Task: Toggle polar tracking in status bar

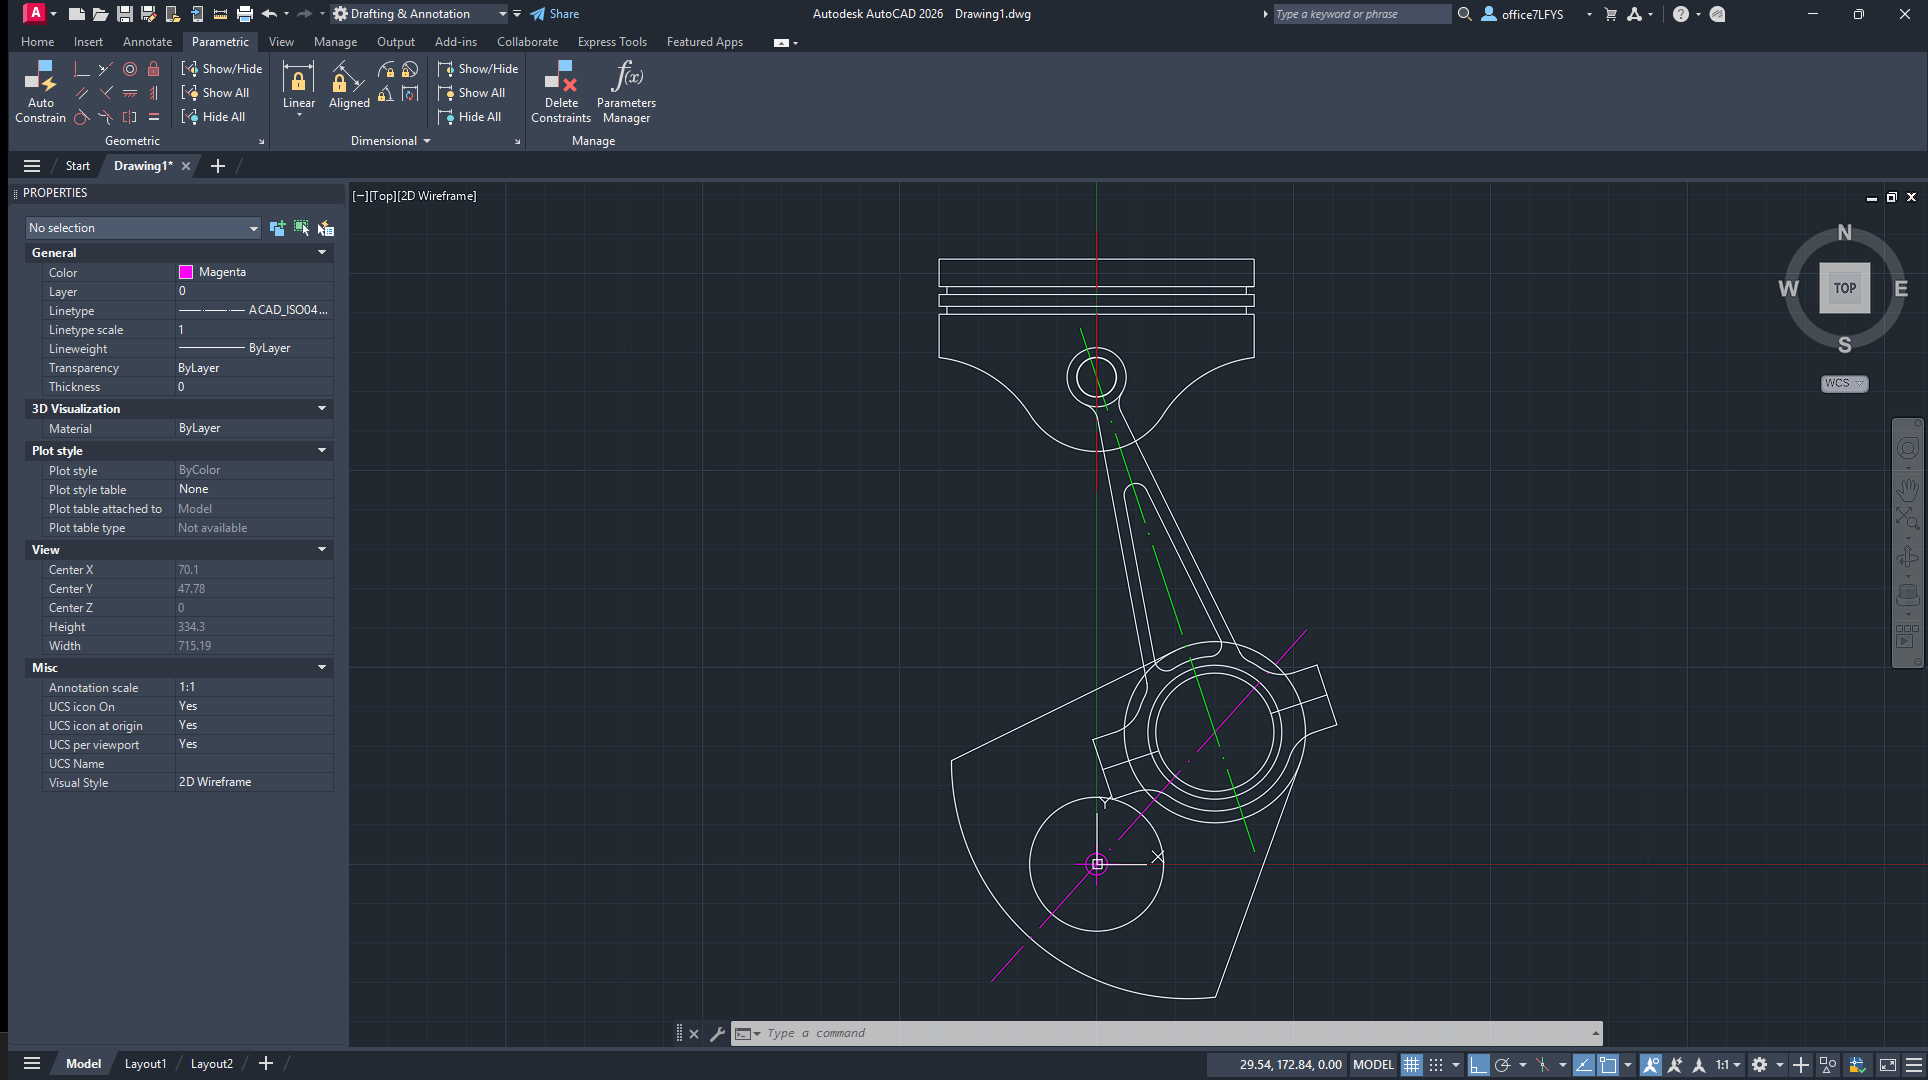Action: pyautogui.click(x=1502, y=1065)
